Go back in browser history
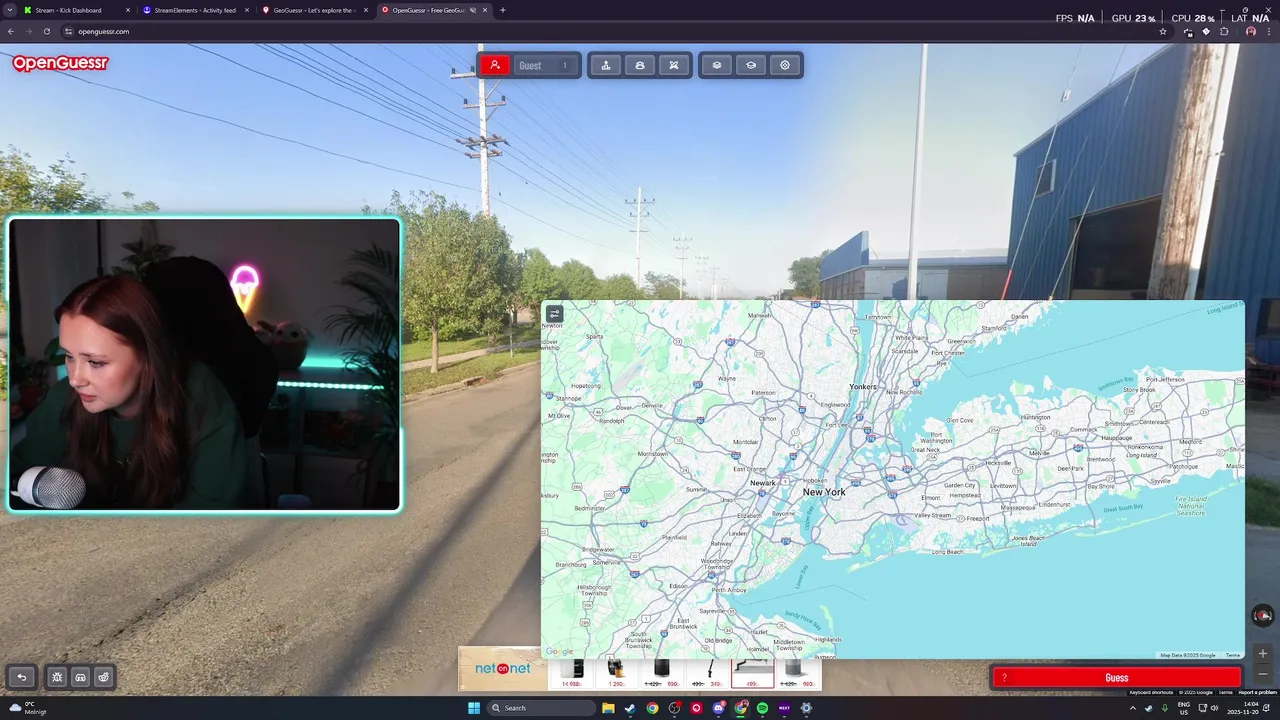This screenshot has height=720, width=1280. coord(11,31)
